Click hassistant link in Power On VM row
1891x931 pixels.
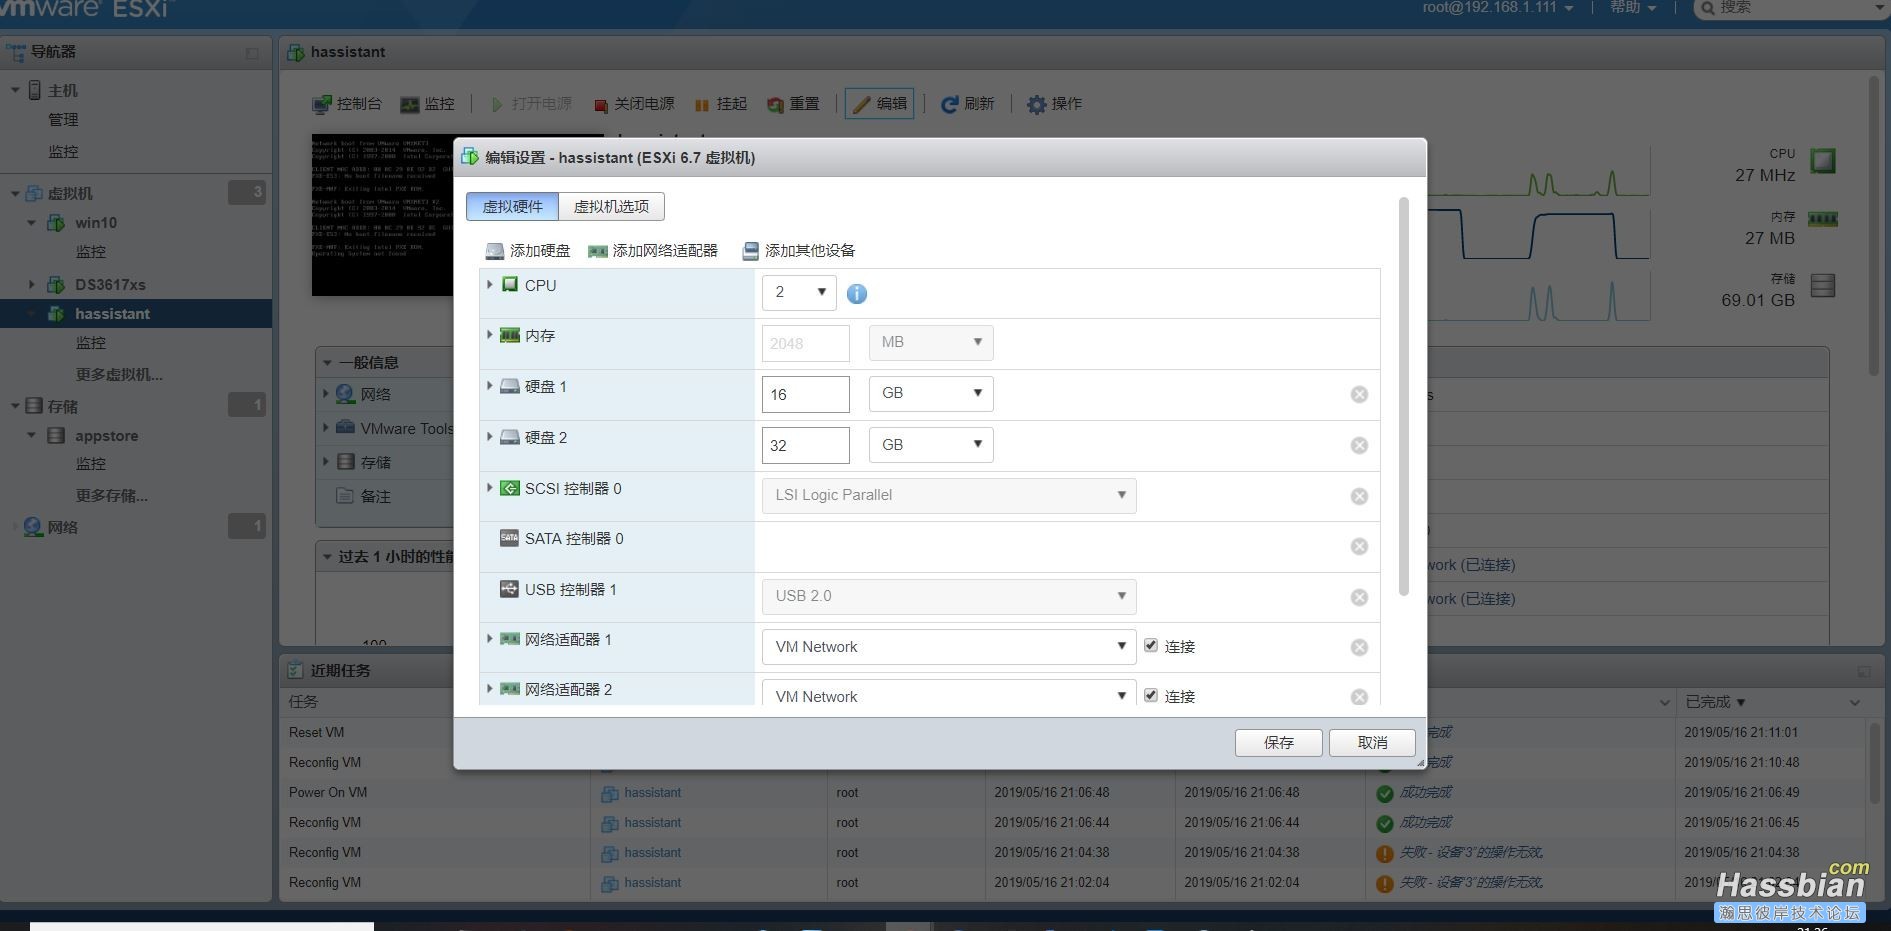[652, 793]
